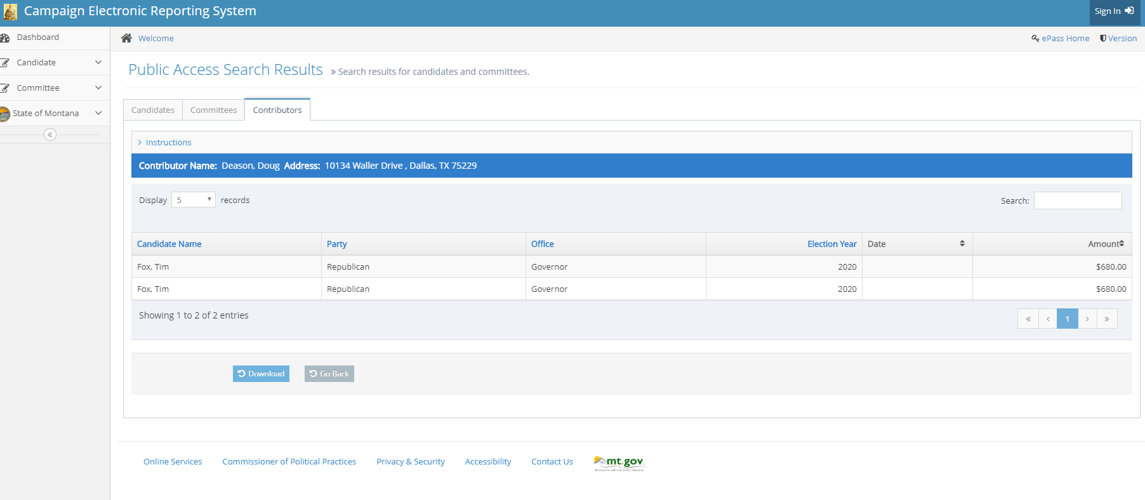
Task: Expand the Instructions section
Action: click(x=167, y=142)
